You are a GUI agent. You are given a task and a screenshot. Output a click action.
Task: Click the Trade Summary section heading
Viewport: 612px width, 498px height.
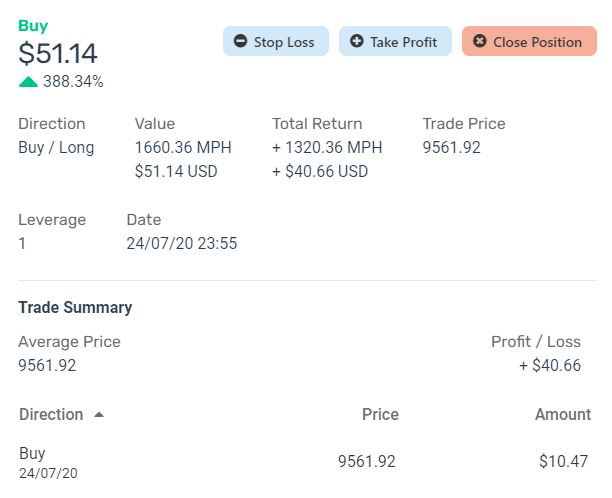tap(75, 308)
